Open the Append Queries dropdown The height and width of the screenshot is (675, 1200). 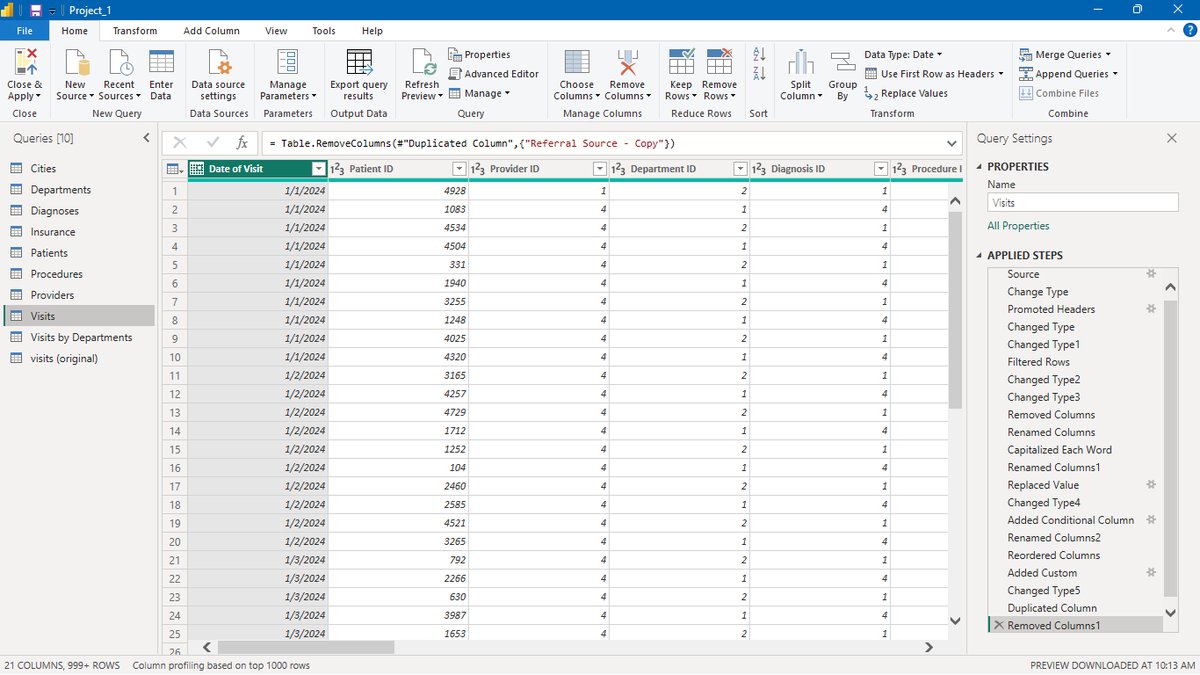pos(1069,74)
